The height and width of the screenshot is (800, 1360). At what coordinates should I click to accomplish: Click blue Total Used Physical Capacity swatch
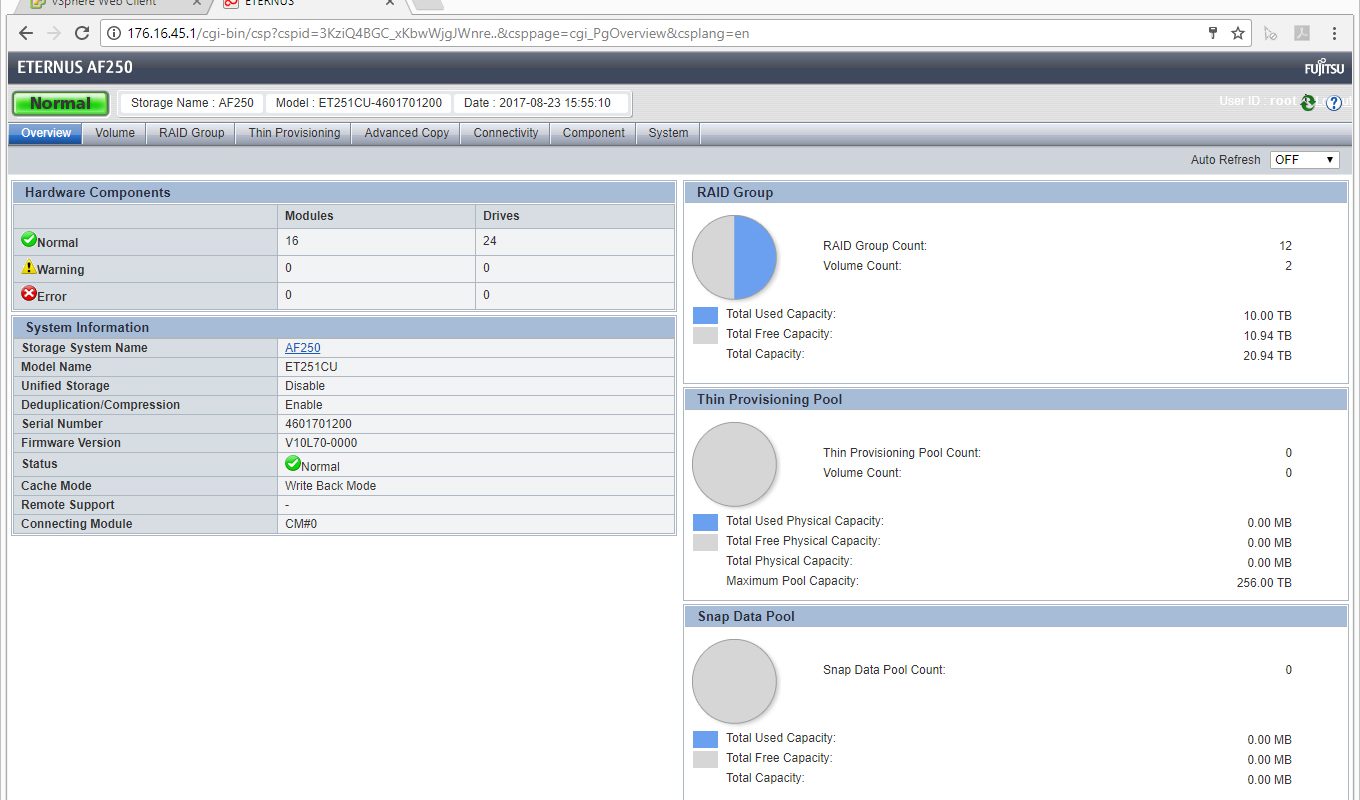tap(705, 522)
